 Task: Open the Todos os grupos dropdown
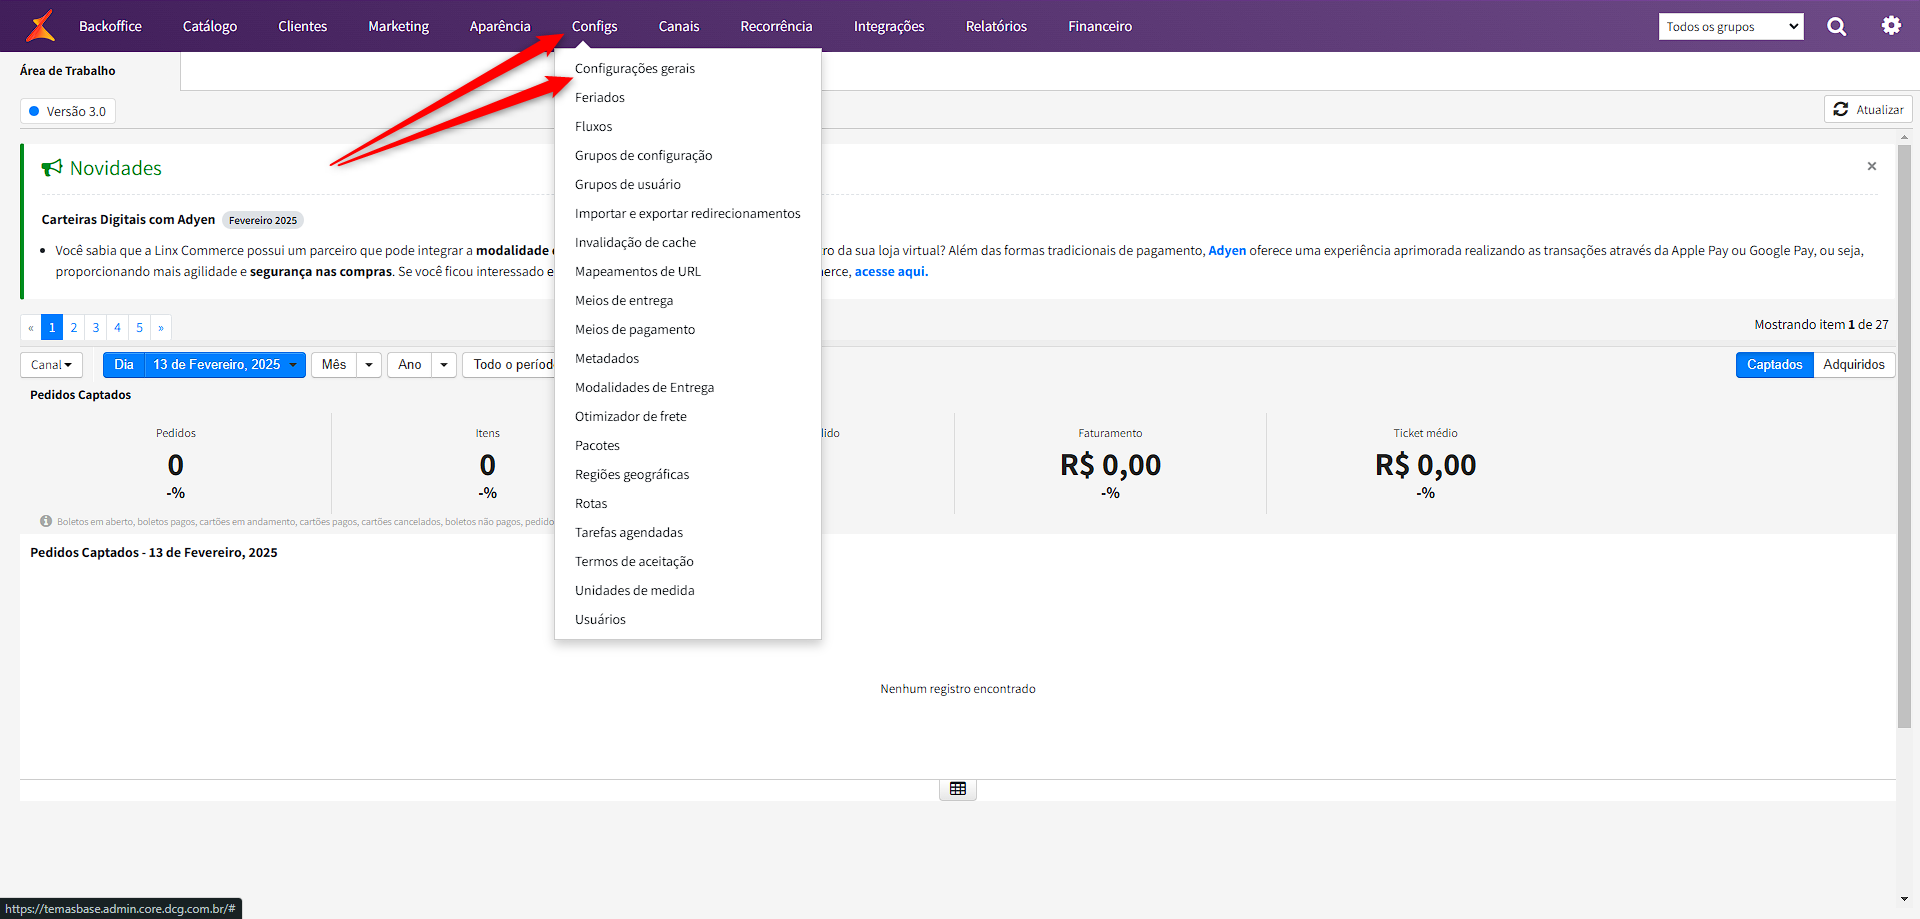1730,27
